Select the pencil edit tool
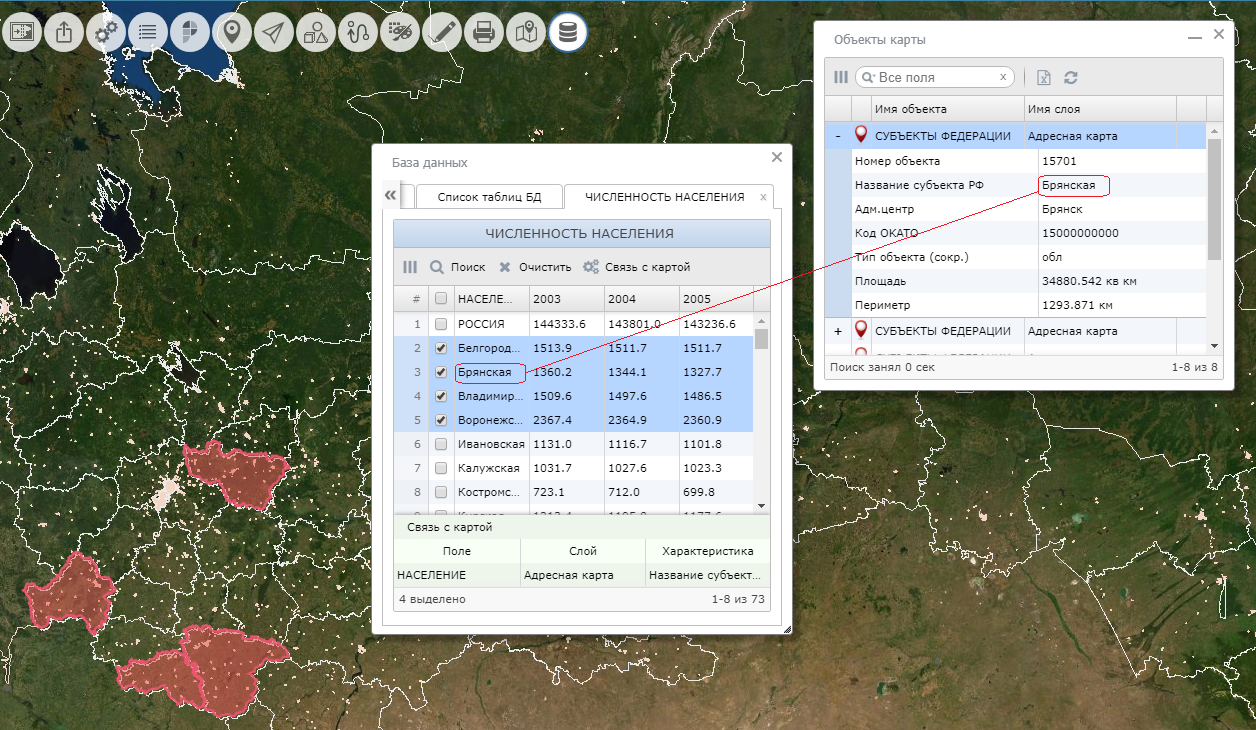The width and height of the screenshot is (1256, 730). click(x=442, y=33)
